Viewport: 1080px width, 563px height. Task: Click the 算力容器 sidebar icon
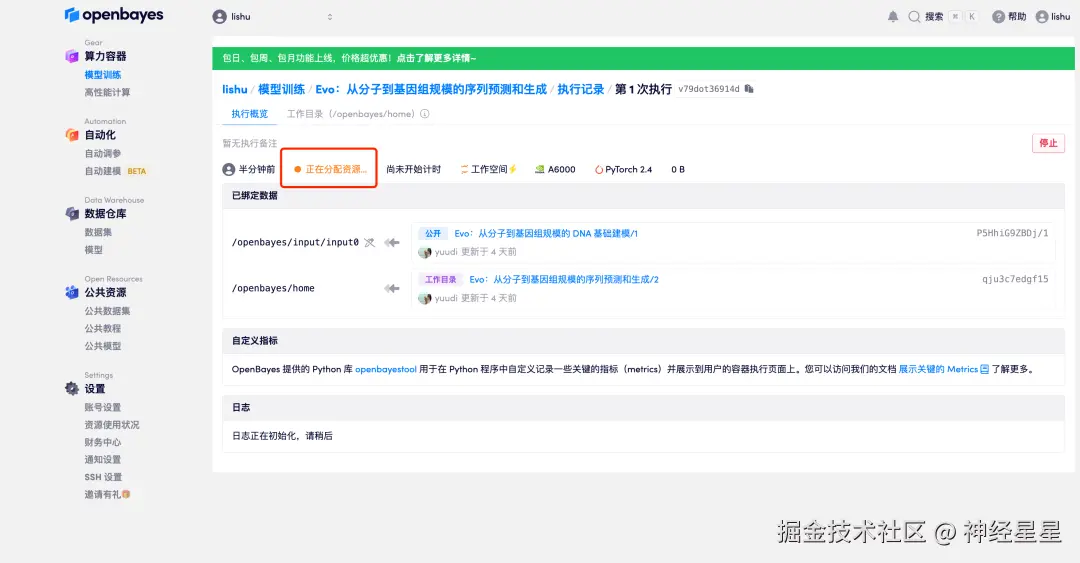click(x=72, y=57)
